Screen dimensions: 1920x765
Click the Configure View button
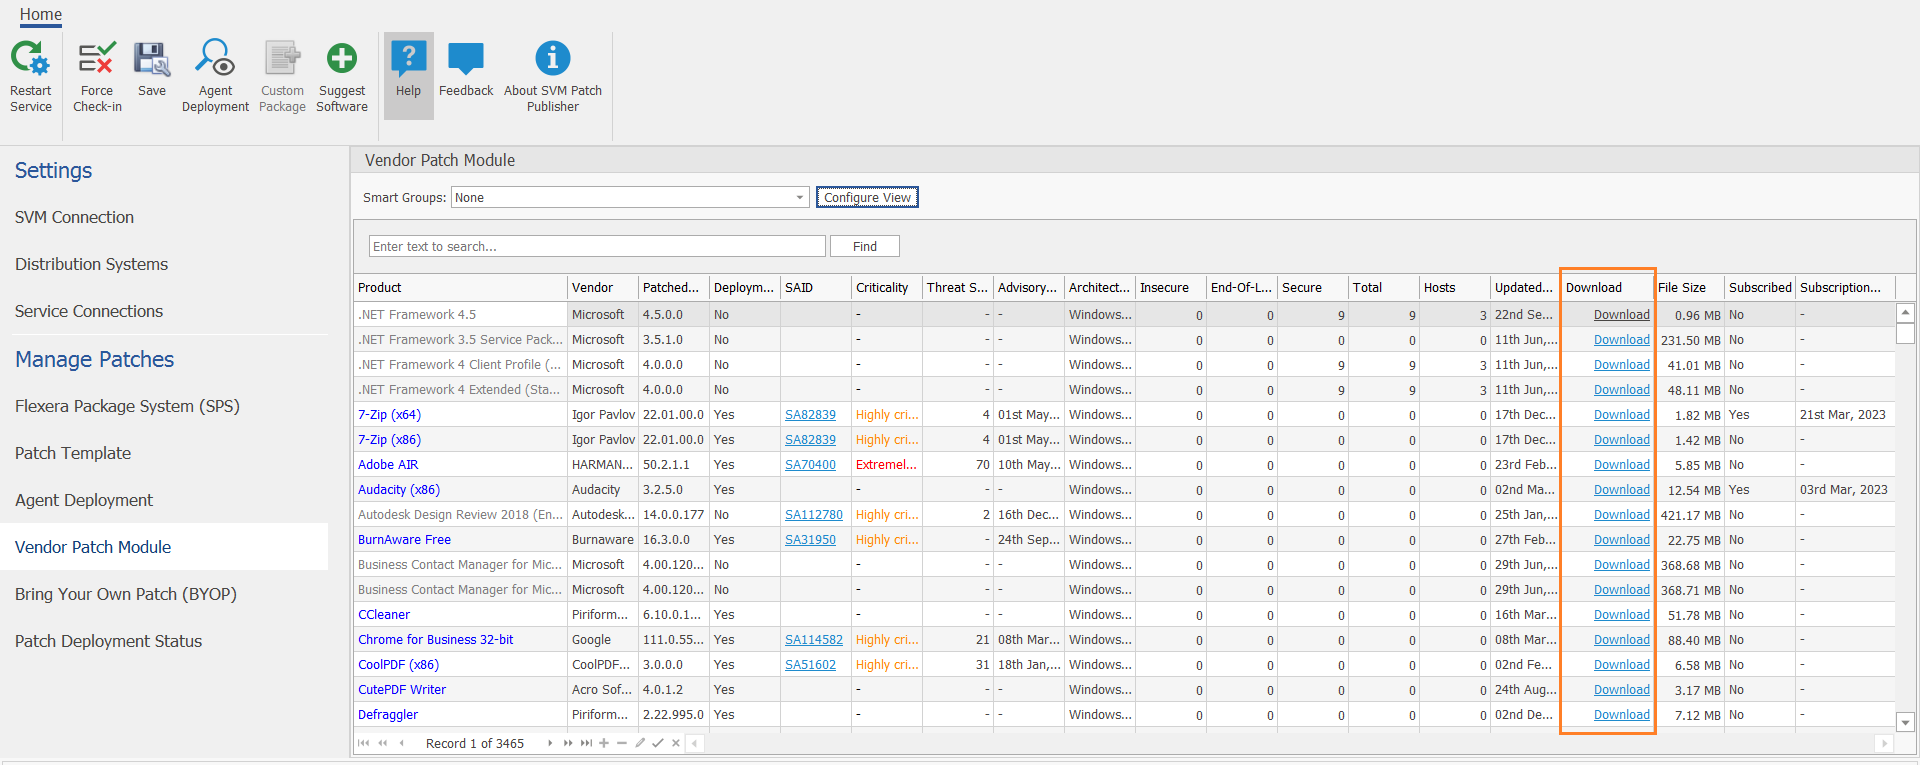click(867, 197)
